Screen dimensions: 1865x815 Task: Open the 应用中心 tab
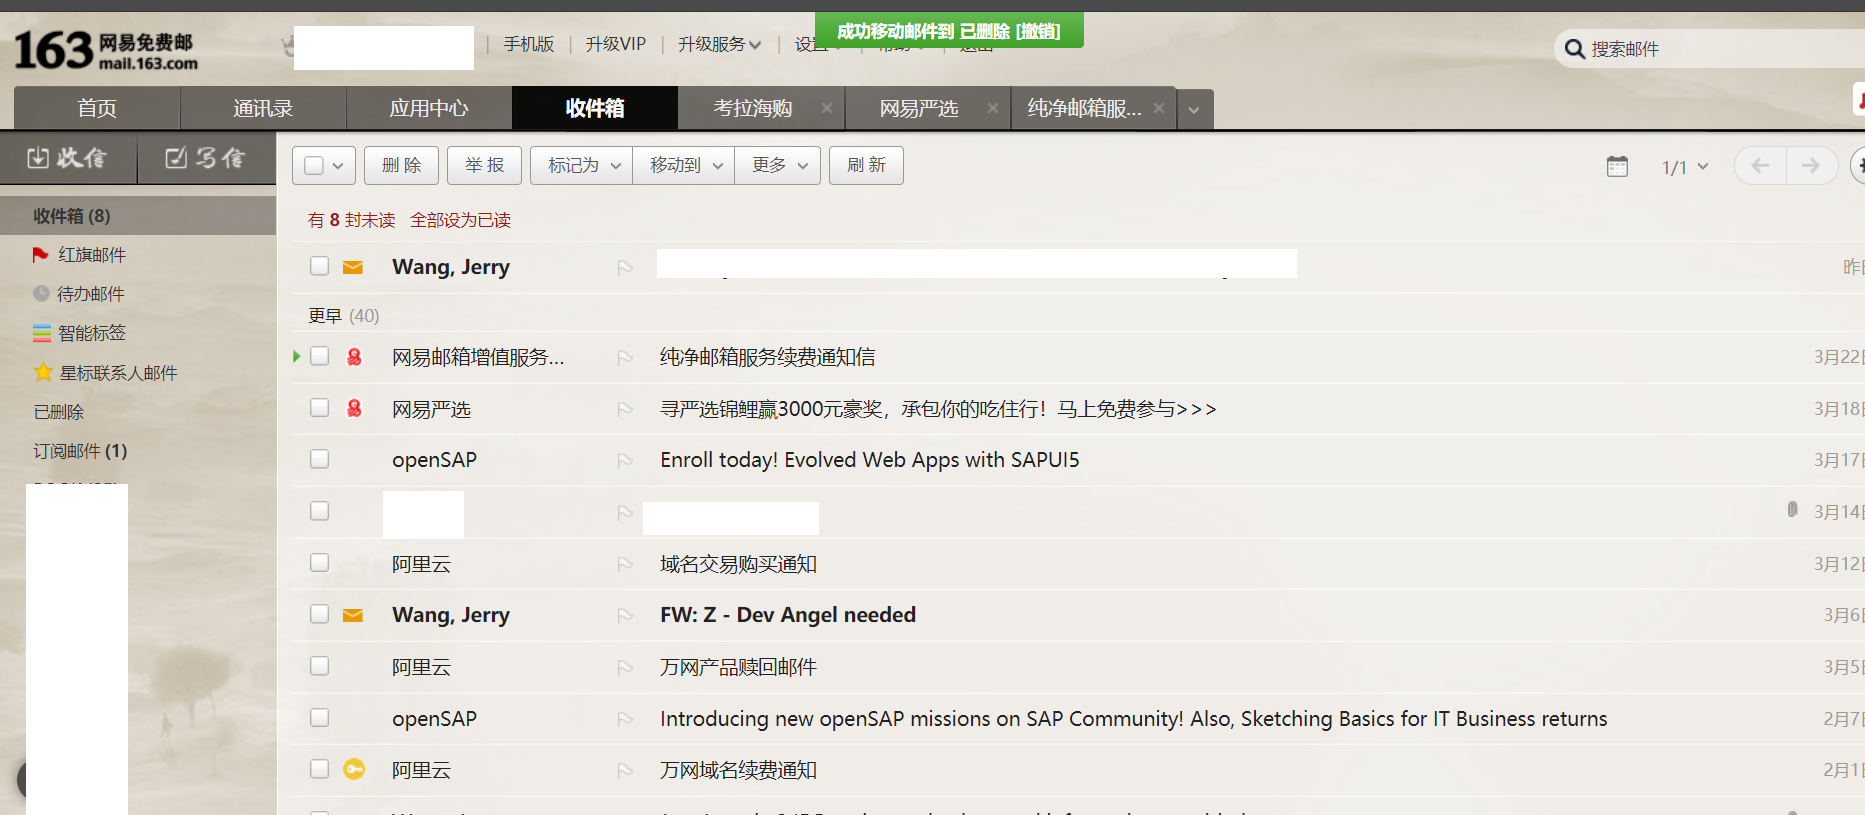click(429, 108)
